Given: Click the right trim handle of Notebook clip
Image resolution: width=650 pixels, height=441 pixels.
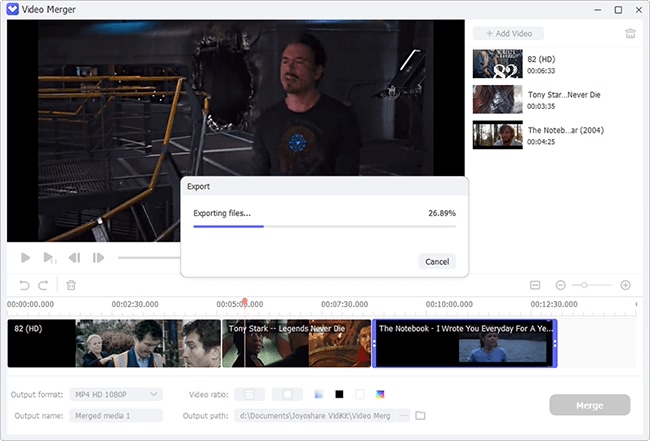Looking at the screenshot, I should coord(555,344).
